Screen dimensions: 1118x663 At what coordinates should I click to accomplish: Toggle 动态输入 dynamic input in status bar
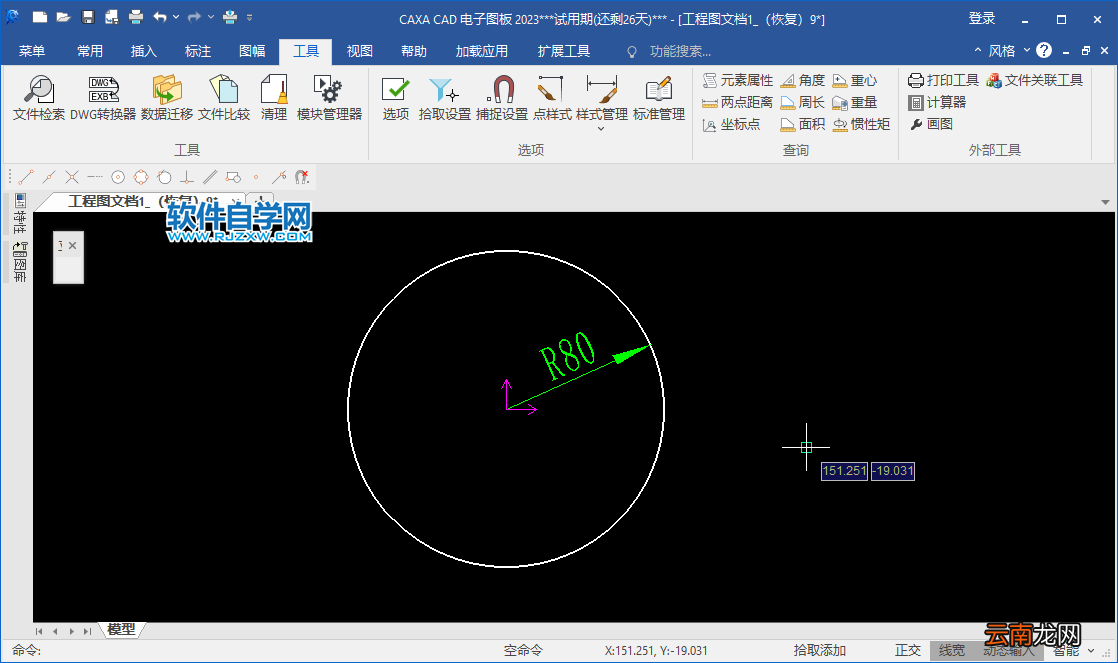tap(1008, 650)
